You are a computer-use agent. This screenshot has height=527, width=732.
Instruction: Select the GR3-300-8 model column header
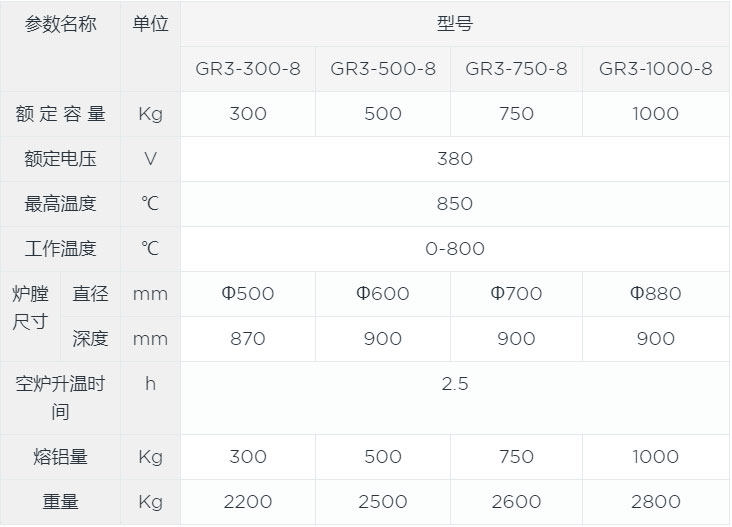pyautogui.click(x=248, y=69)
